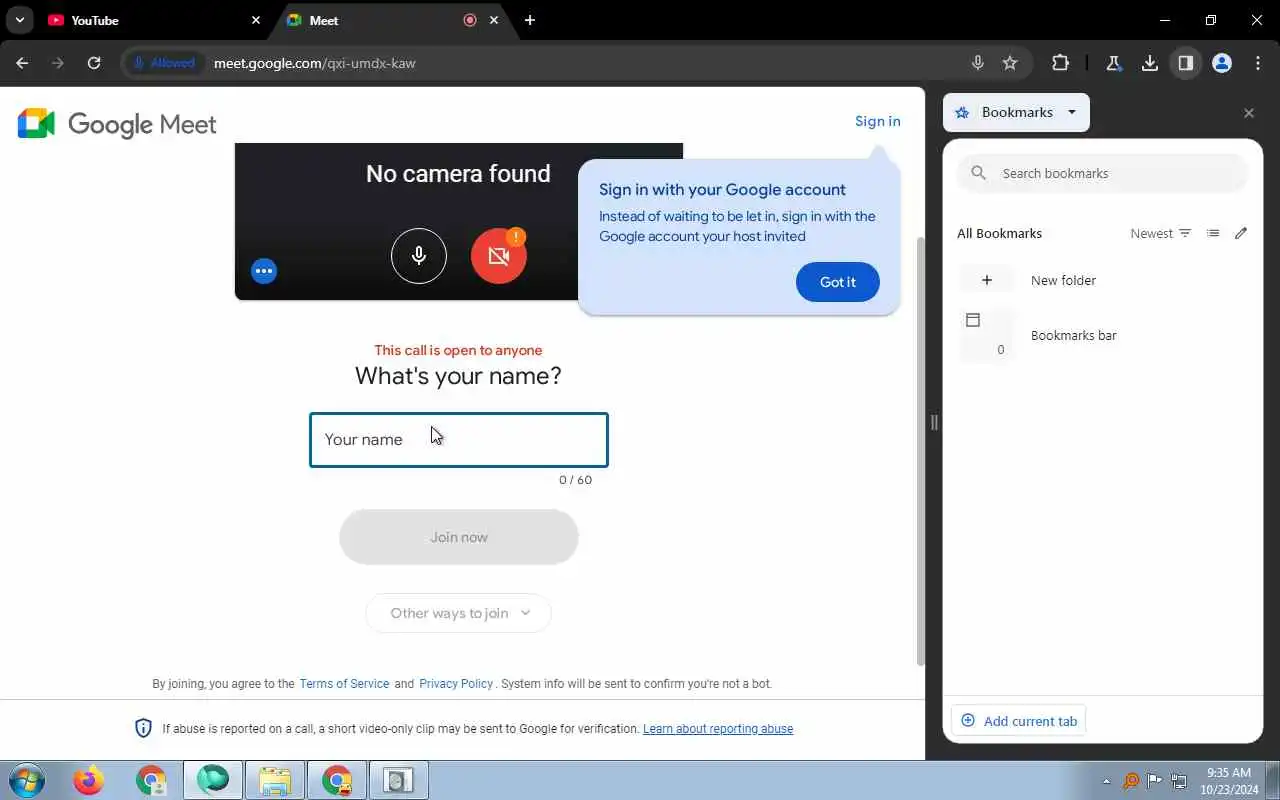Focus the Your name field

click(459, 440)
